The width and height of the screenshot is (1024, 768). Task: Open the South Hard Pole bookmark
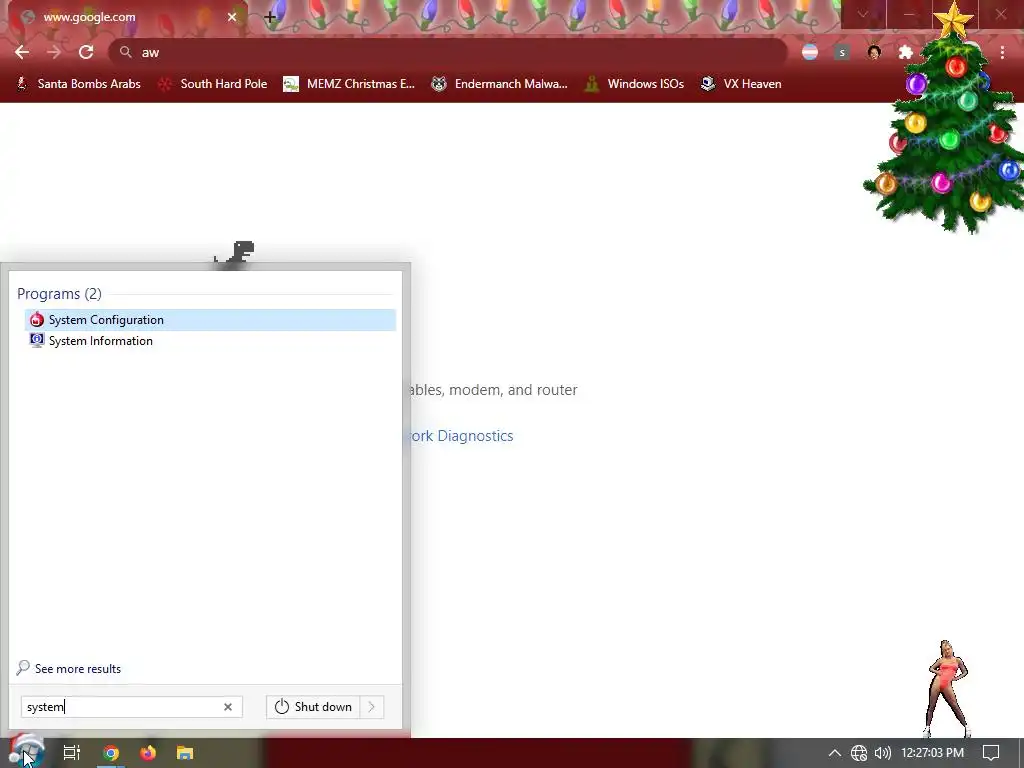point(213,84)
